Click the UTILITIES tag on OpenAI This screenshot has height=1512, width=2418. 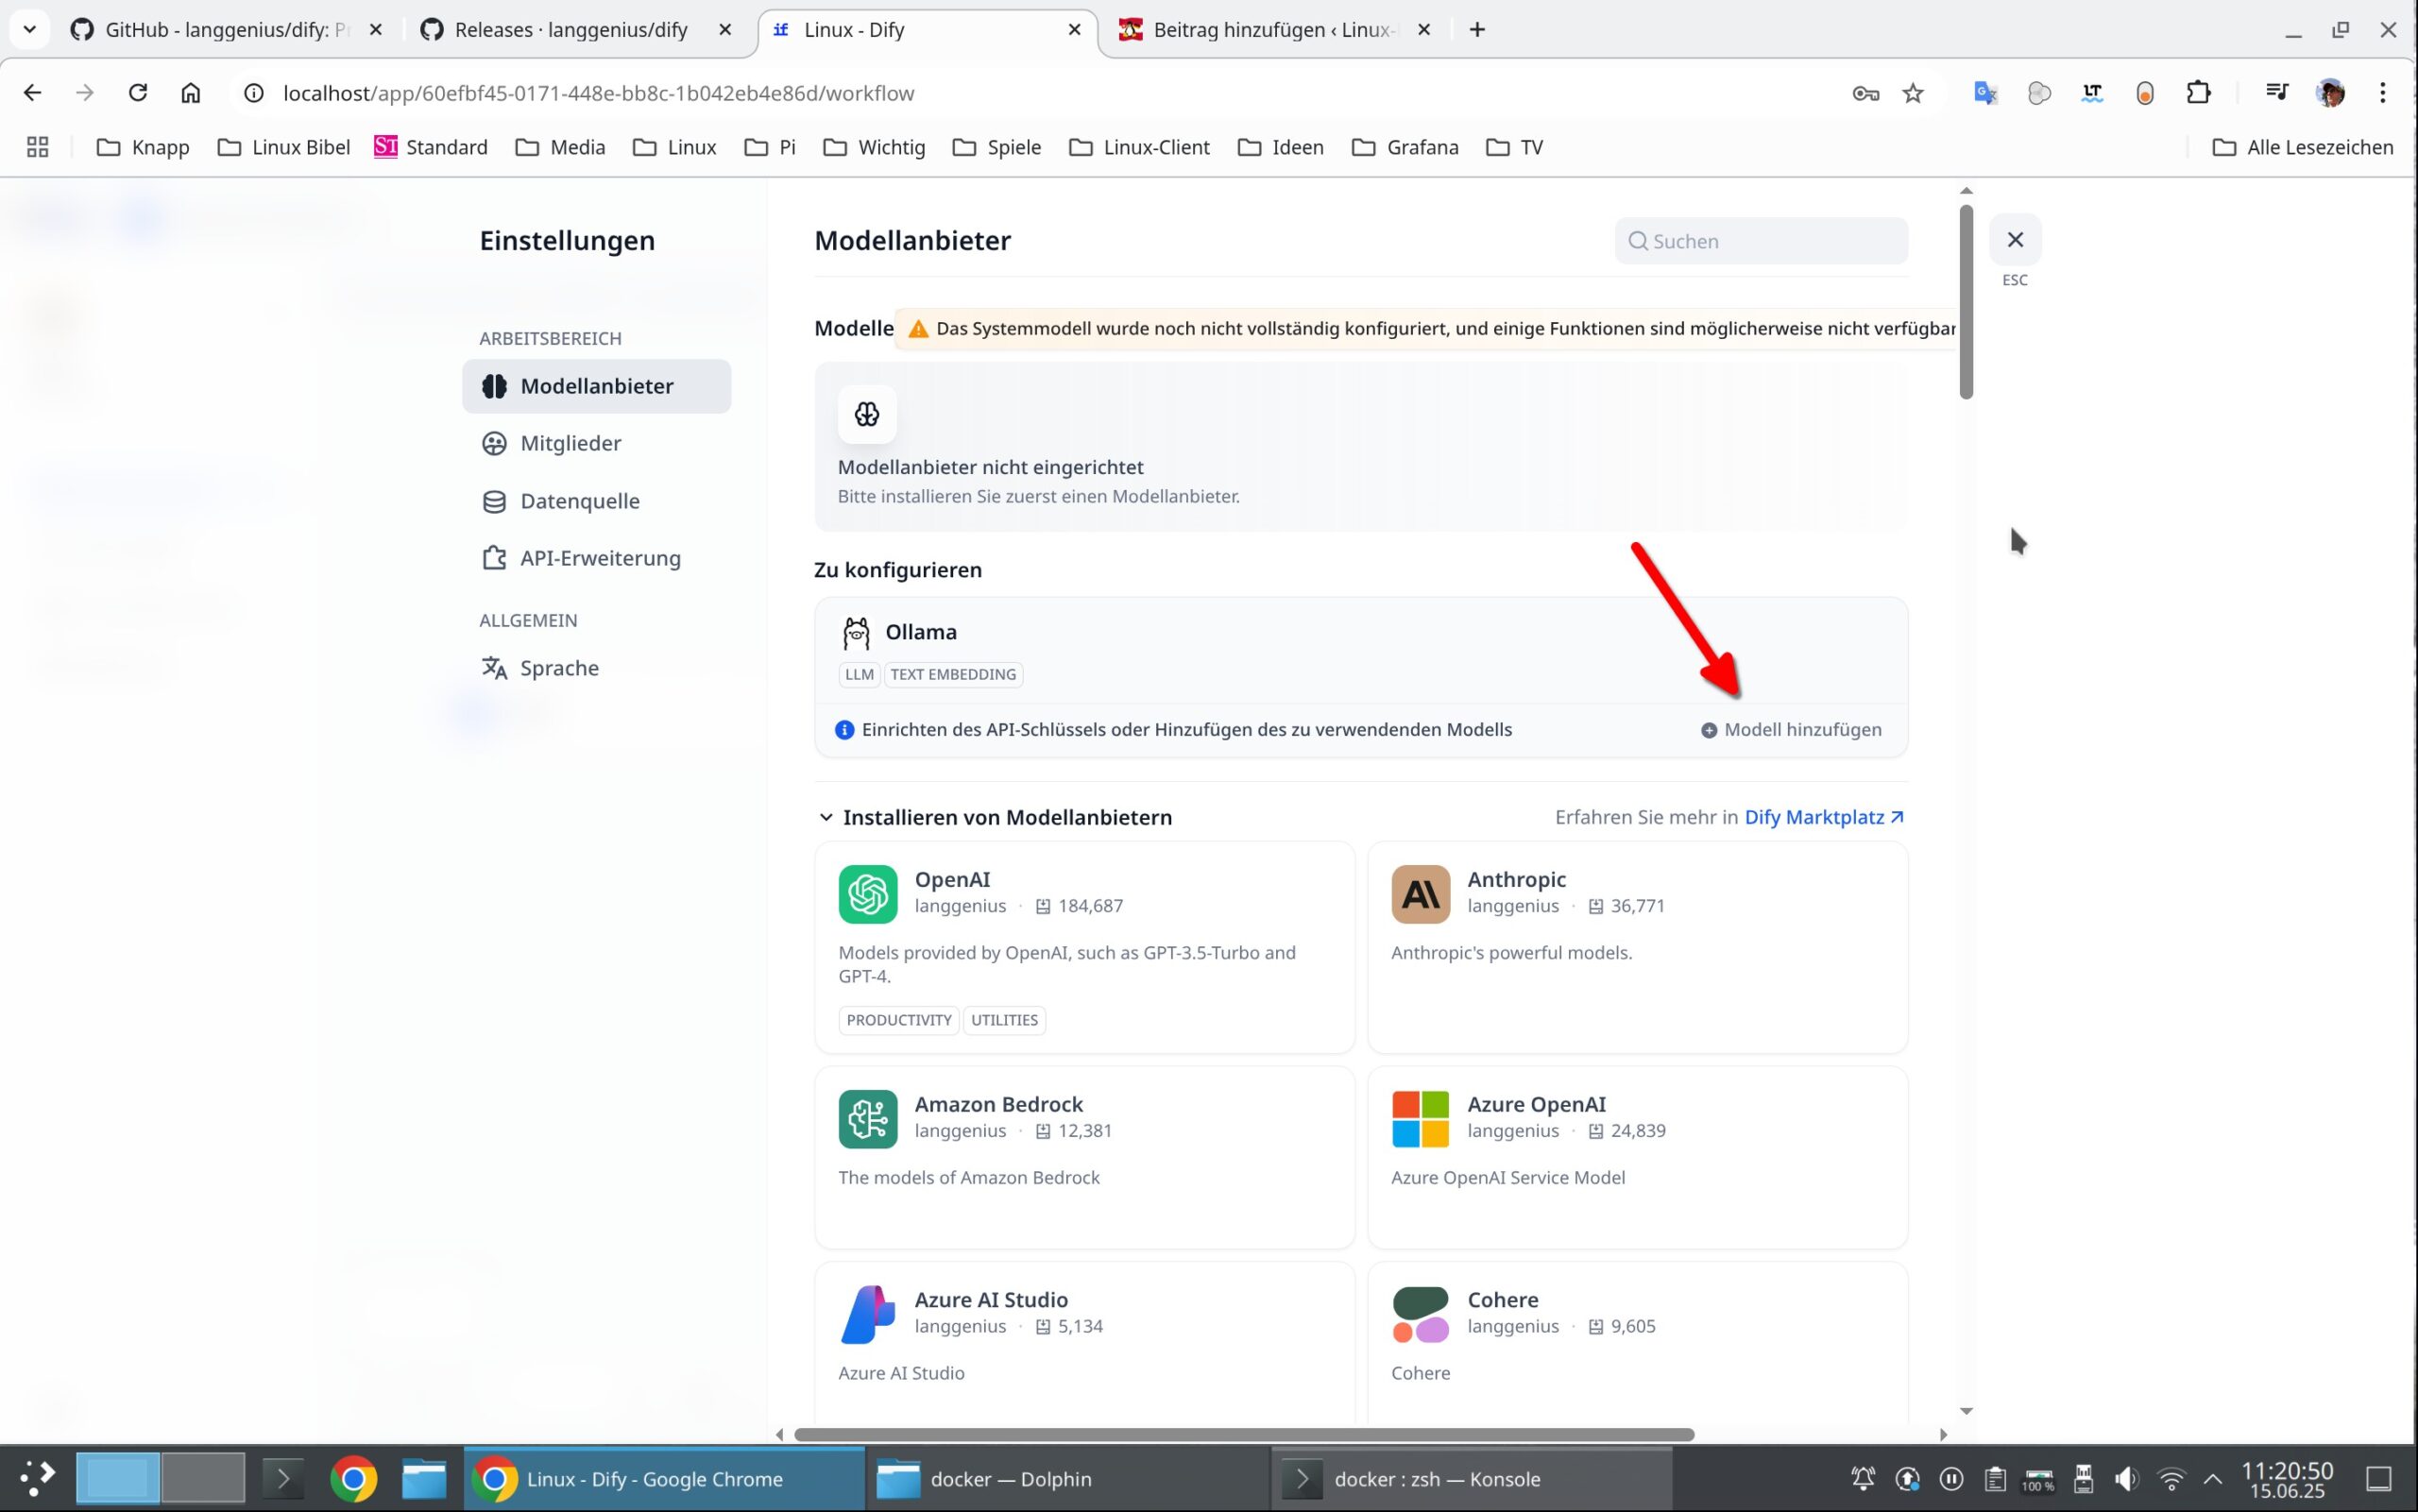click(x=1004, y=1020)
